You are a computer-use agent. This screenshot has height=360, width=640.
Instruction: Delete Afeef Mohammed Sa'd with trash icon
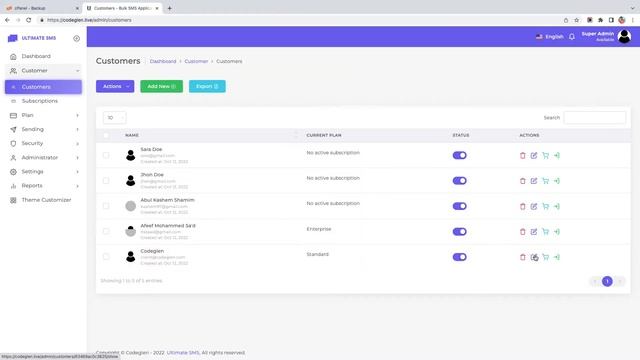(x=522, y=231)
